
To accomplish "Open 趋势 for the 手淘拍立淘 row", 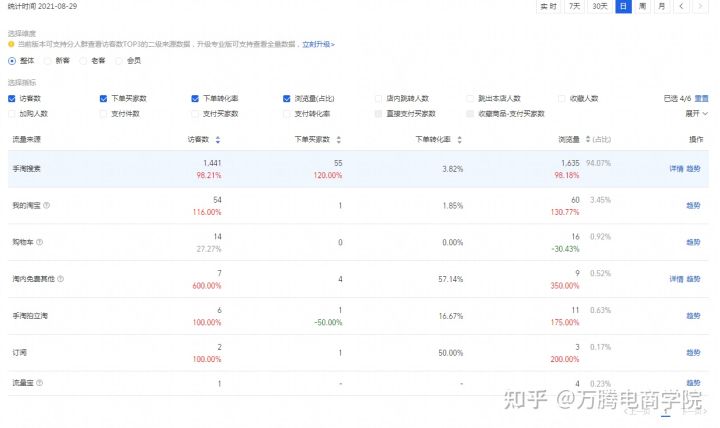I will pos(693,315).
